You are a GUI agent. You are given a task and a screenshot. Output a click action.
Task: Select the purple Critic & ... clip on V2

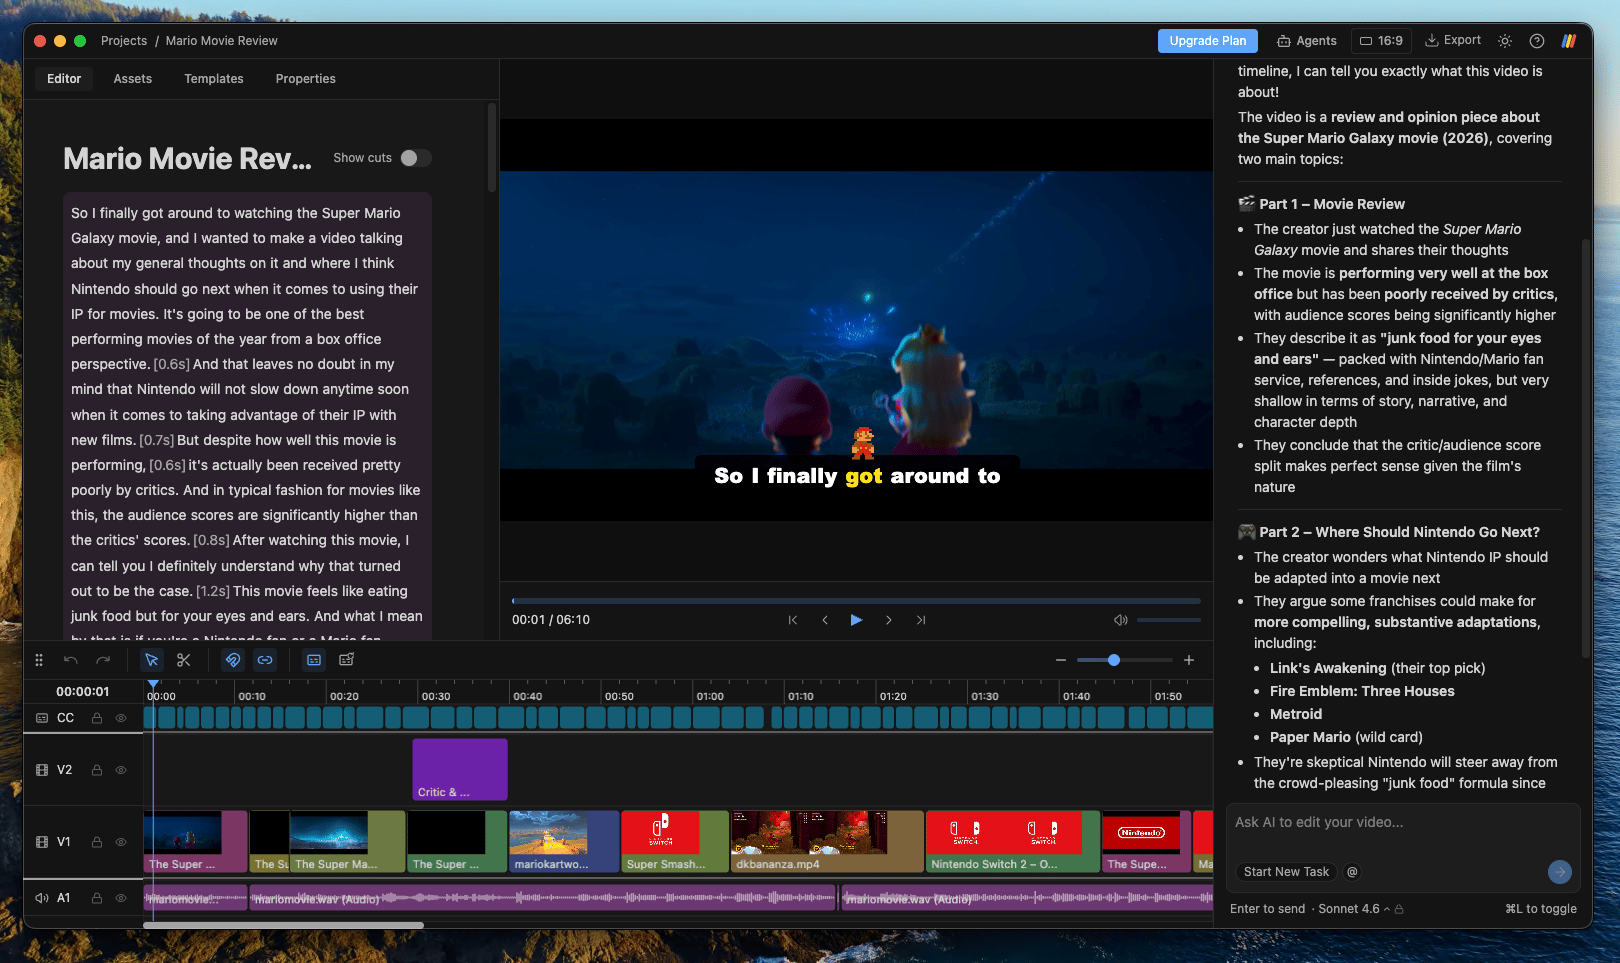460,770
